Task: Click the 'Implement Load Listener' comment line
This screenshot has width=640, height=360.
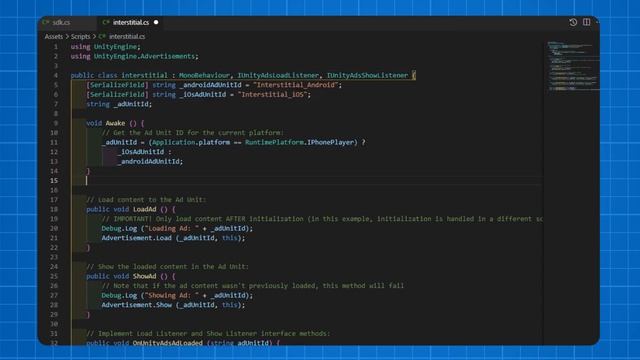Action: pos(208,333)
